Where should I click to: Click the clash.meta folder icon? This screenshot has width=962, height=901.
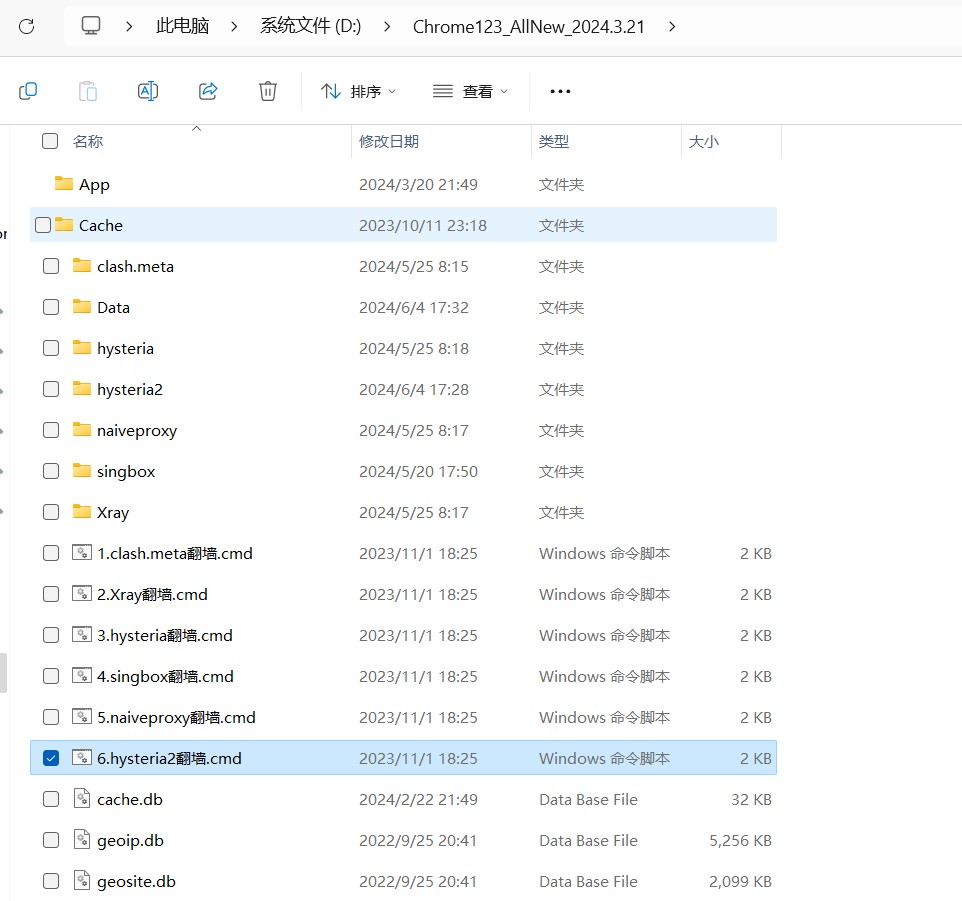coord(82,266)
